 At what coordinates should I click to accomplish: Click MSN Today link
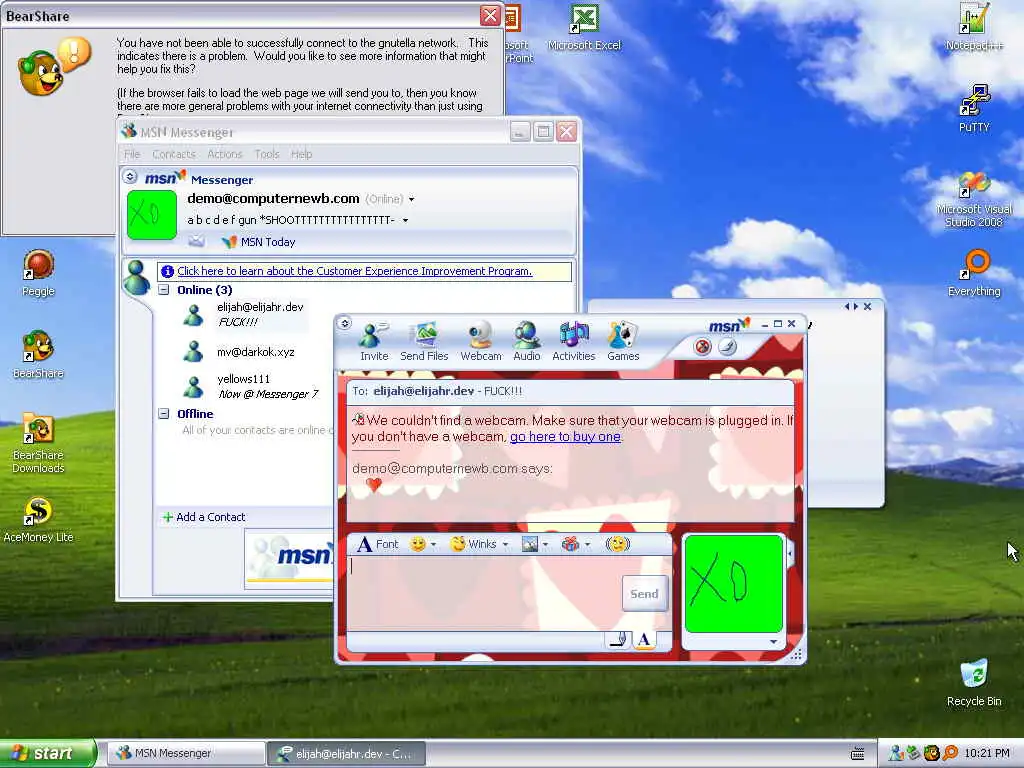pyautogui.click(x=259, y=242)
